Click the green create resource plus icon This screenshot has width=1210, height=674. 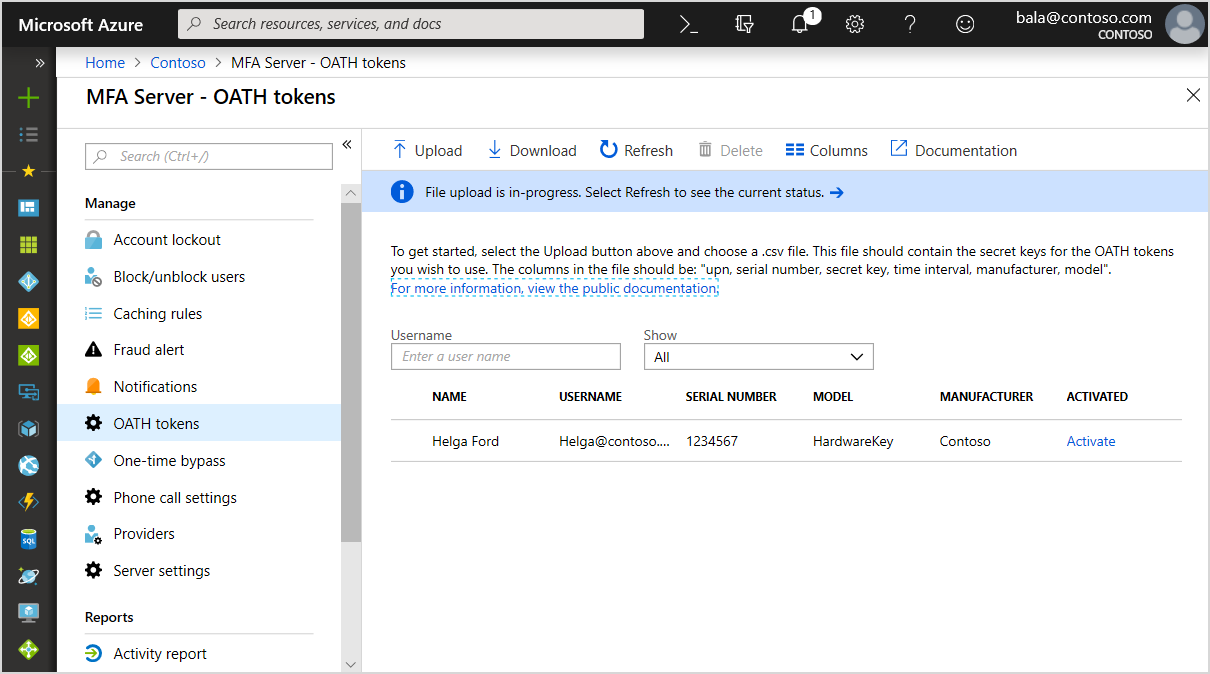[28, 97]
